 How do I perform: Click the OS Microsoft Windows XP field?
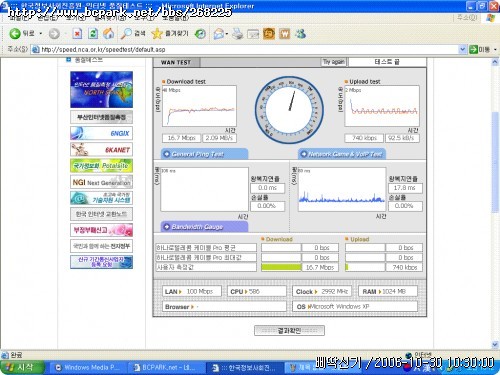click(x=355, y=307)
